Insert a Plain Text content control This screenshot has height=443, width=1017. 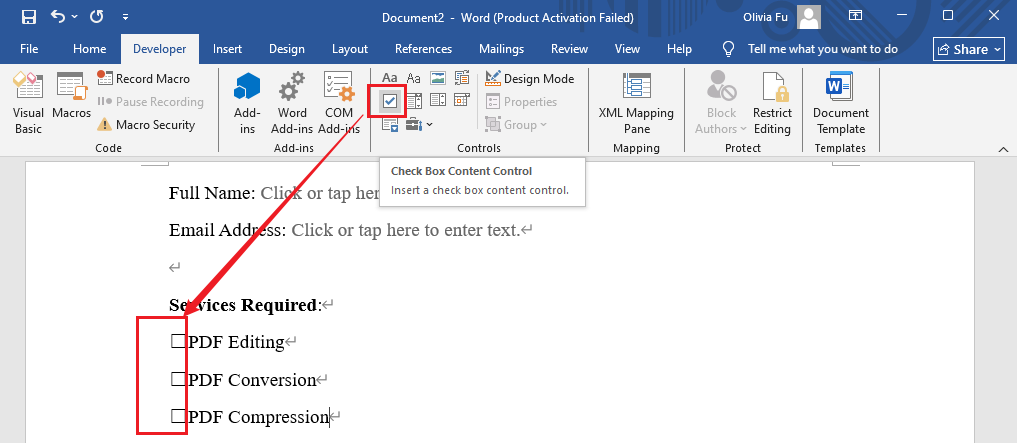click(414, 78)
